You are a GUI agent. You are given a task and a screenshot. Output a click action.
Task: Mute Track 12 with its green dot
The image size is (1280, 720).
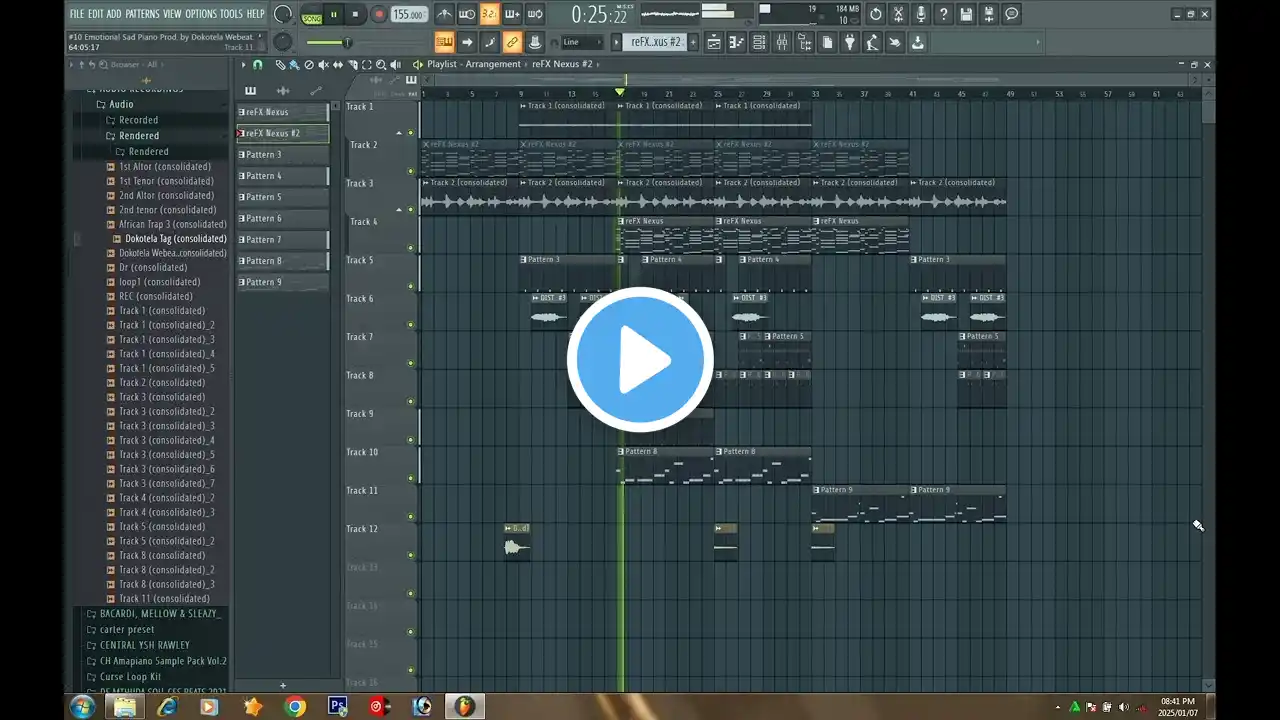coord(410,555)
